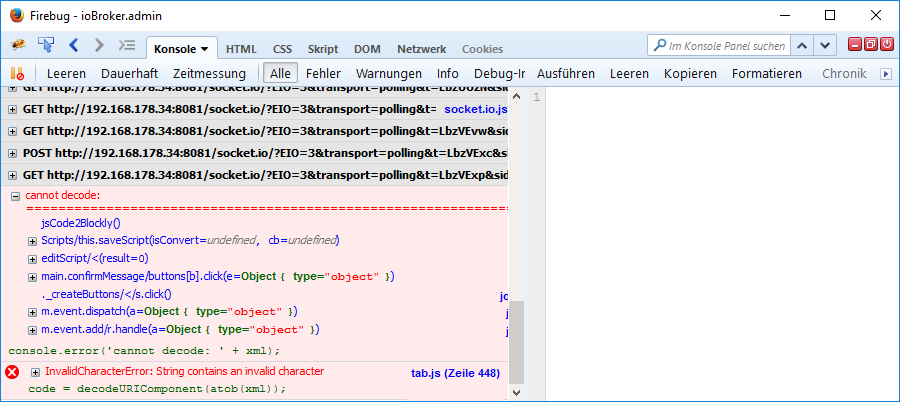Expand the GET request with t=LbzVExp

[x=13, y=176]
